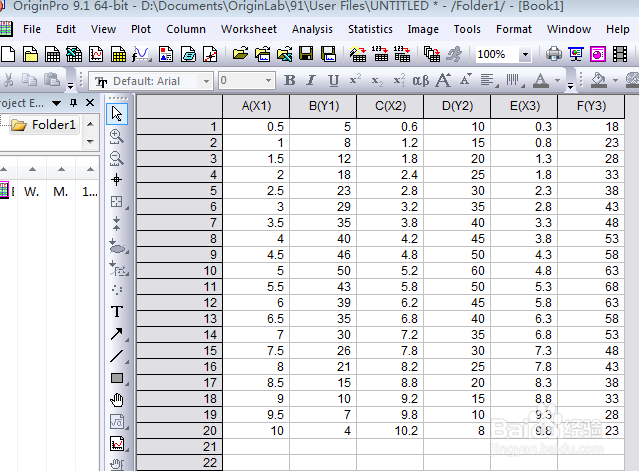639x471 pixels.
Task: Select Folder1 in Project Explorer
Action: (44, 125)
